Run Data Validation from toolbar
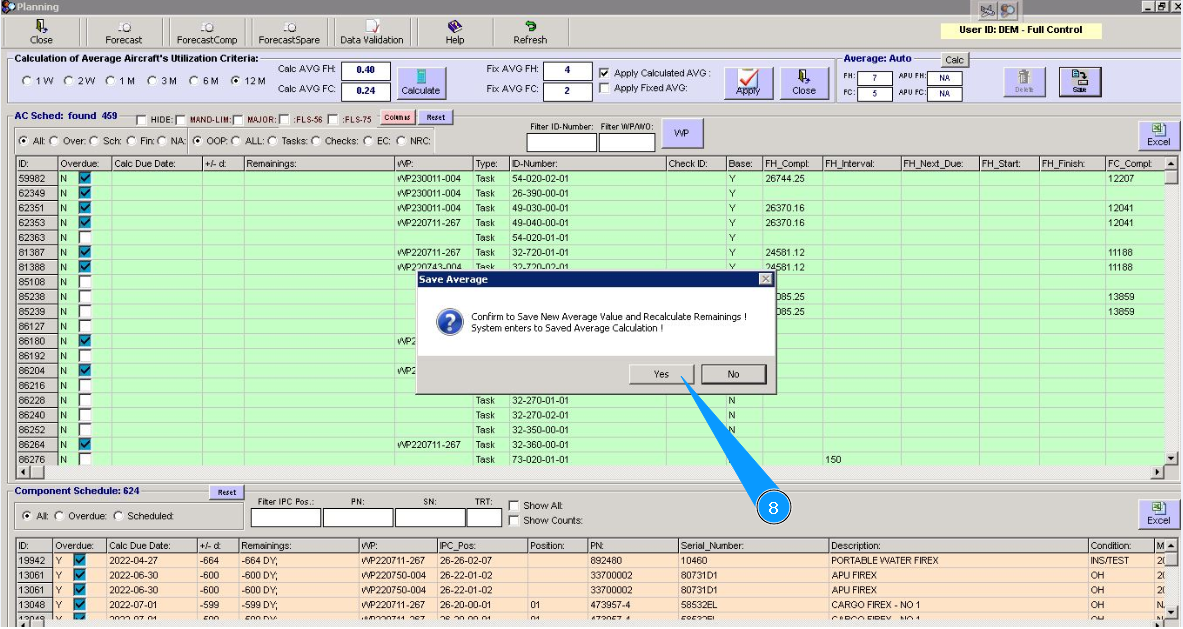 coord(371,32)
